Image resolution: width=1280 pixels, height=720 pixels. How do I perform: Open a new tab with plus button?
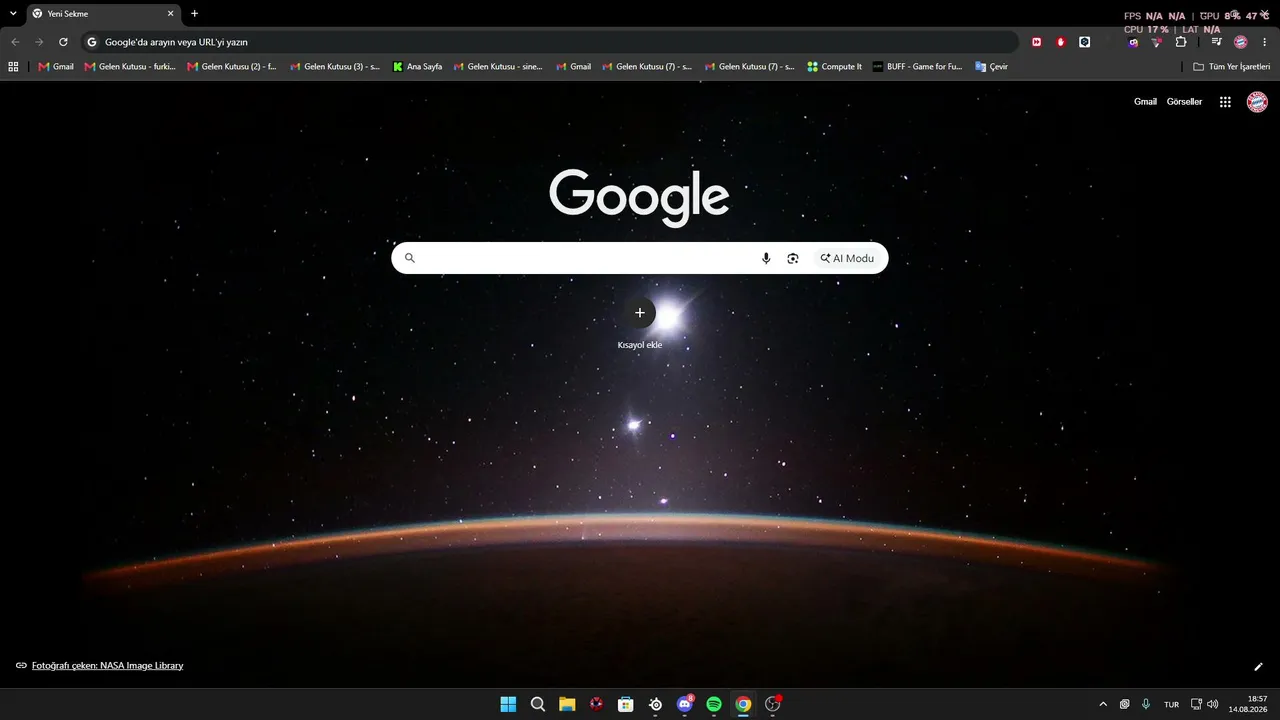(x=194, y=14)
